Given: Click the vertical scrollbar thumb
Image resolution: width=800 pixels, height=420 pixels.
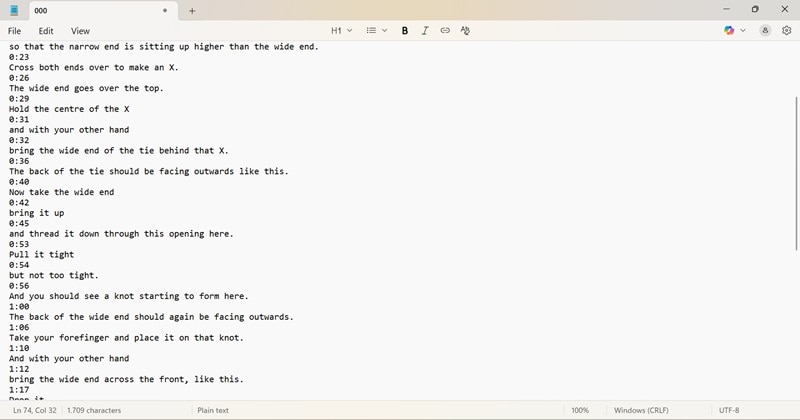Looking at the screenshot, I should pos(796,173).
